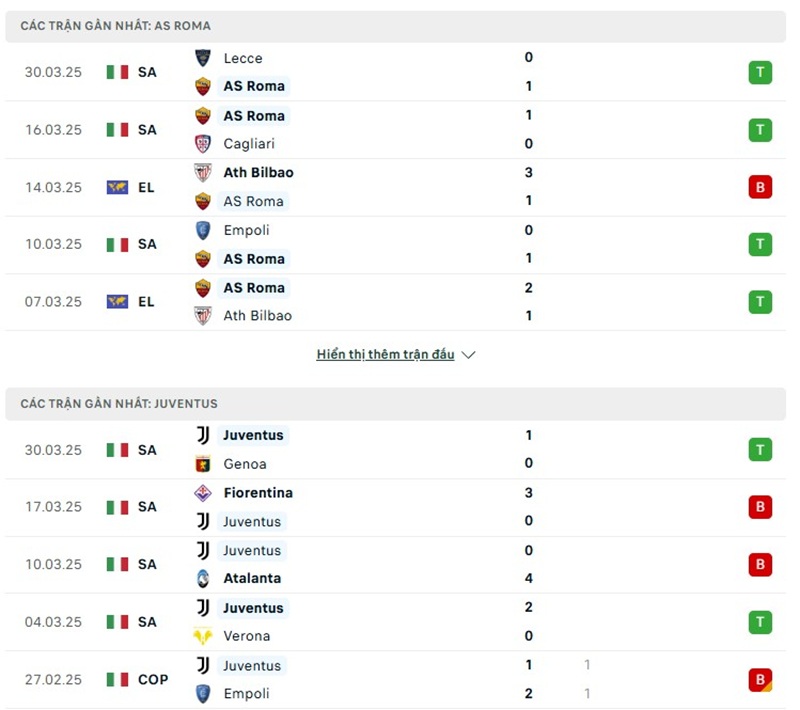This screenshot has height=710, width=800.
Task: Click the Cagliari club crest icon
Action: click(203, 143)
